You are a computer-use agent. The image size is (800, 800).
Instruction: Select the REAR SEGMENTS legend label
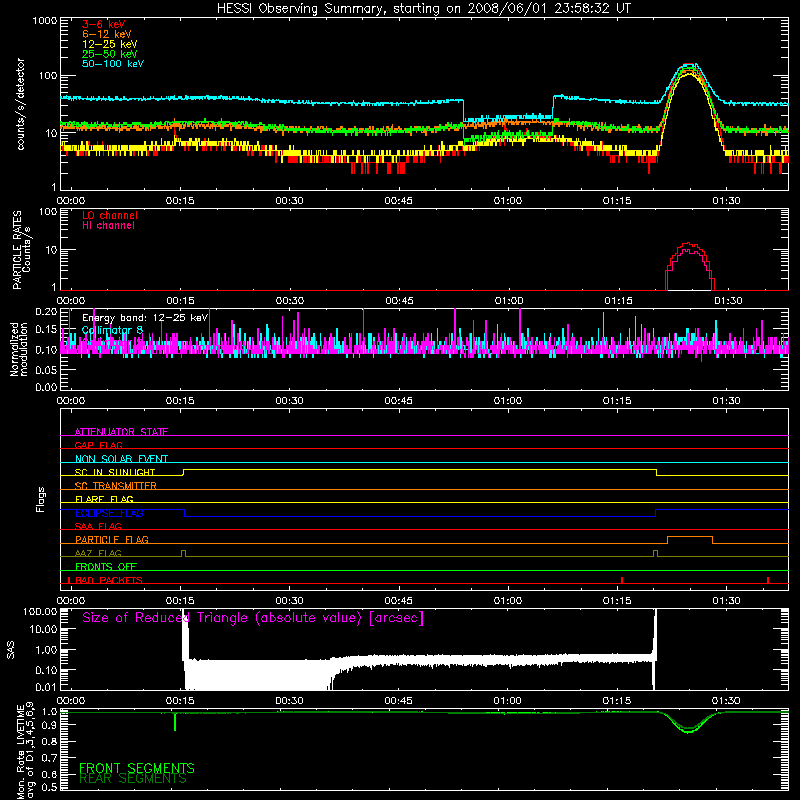pos(133,779)
